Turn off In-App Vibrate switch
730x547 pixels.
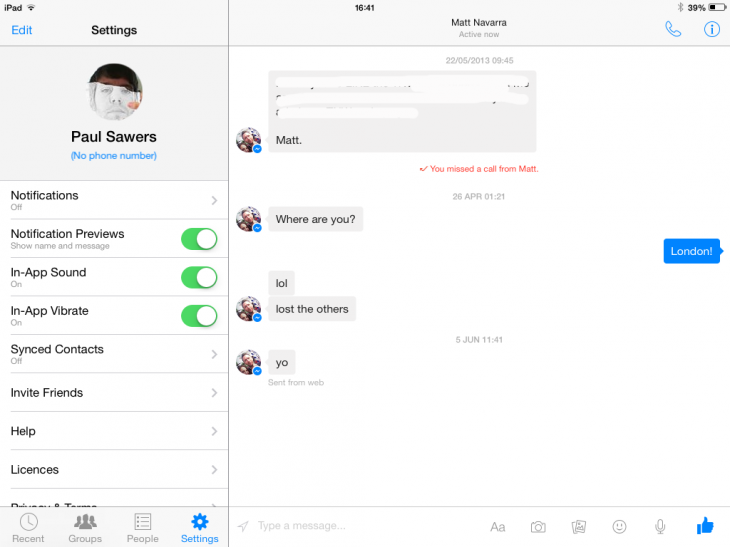tap(199, 316)
